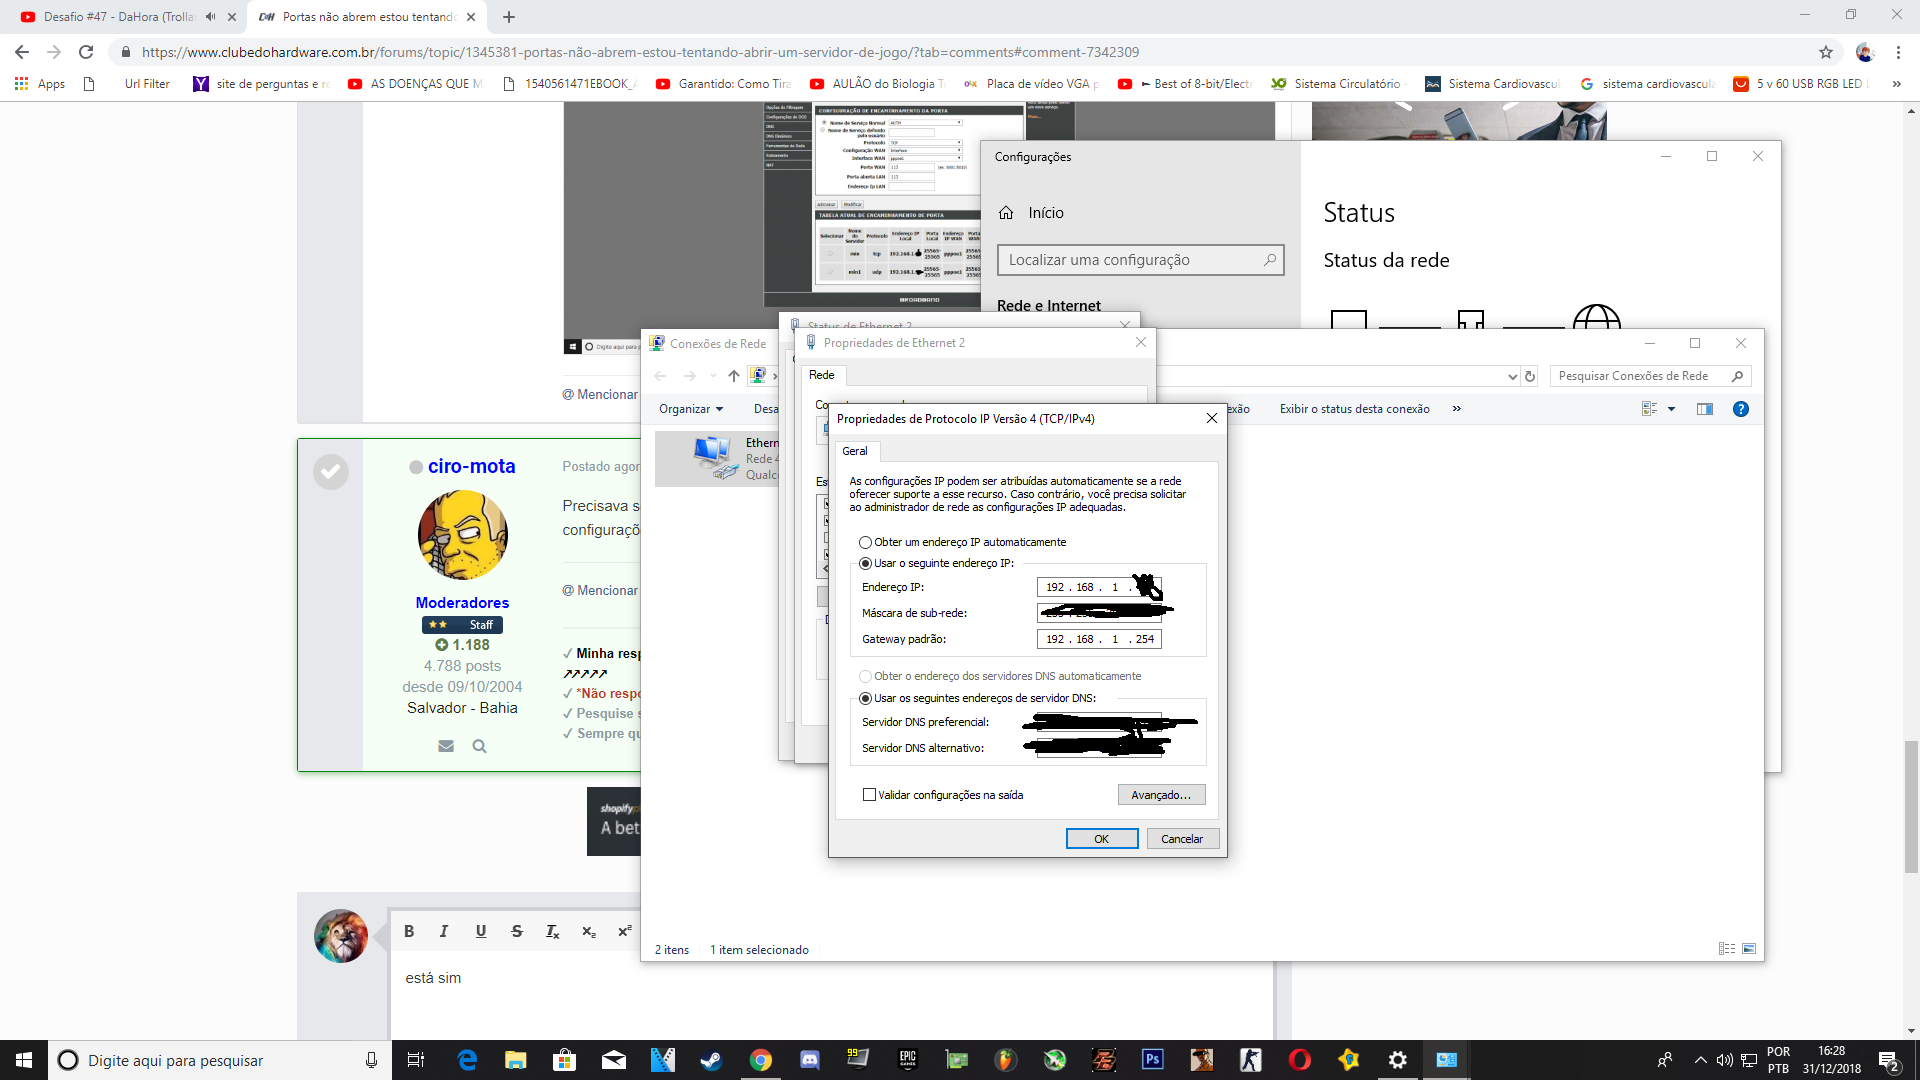1920x1080 pixels.
Task: Mute the Desafio #47 tab's audio icon
Action: (210, 17)
